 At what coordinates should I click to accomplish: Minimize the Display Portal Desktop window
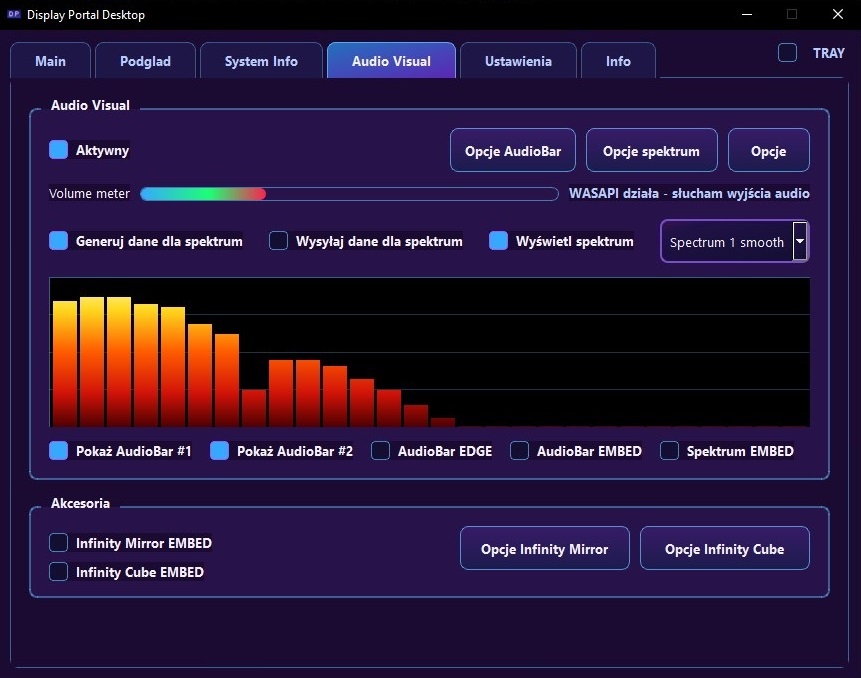click(747, 14)
